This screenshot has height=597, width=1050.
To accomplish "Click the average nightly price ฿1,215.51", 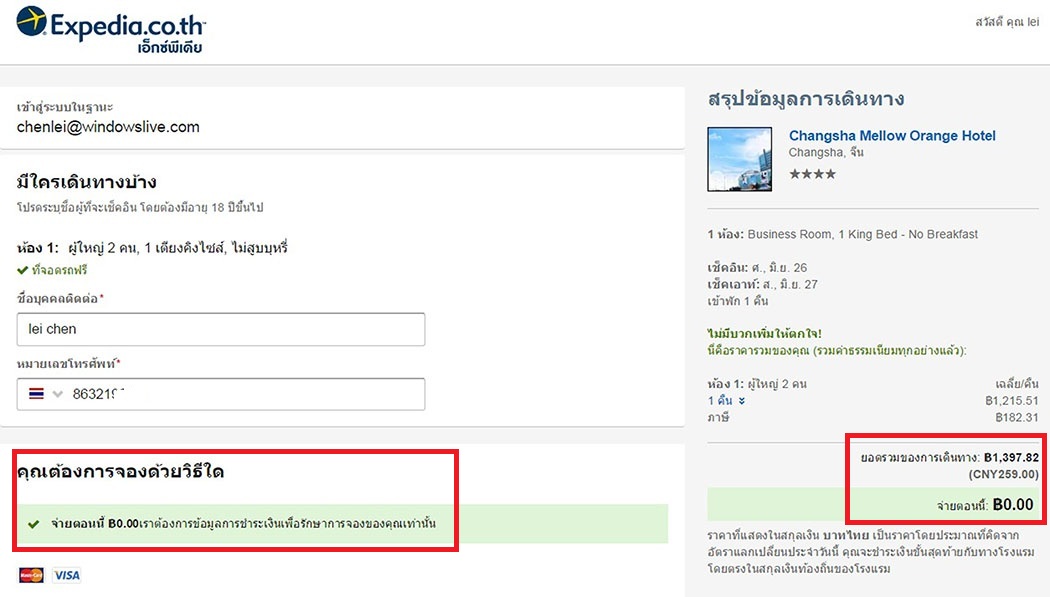I will (x=1012, y=401).
